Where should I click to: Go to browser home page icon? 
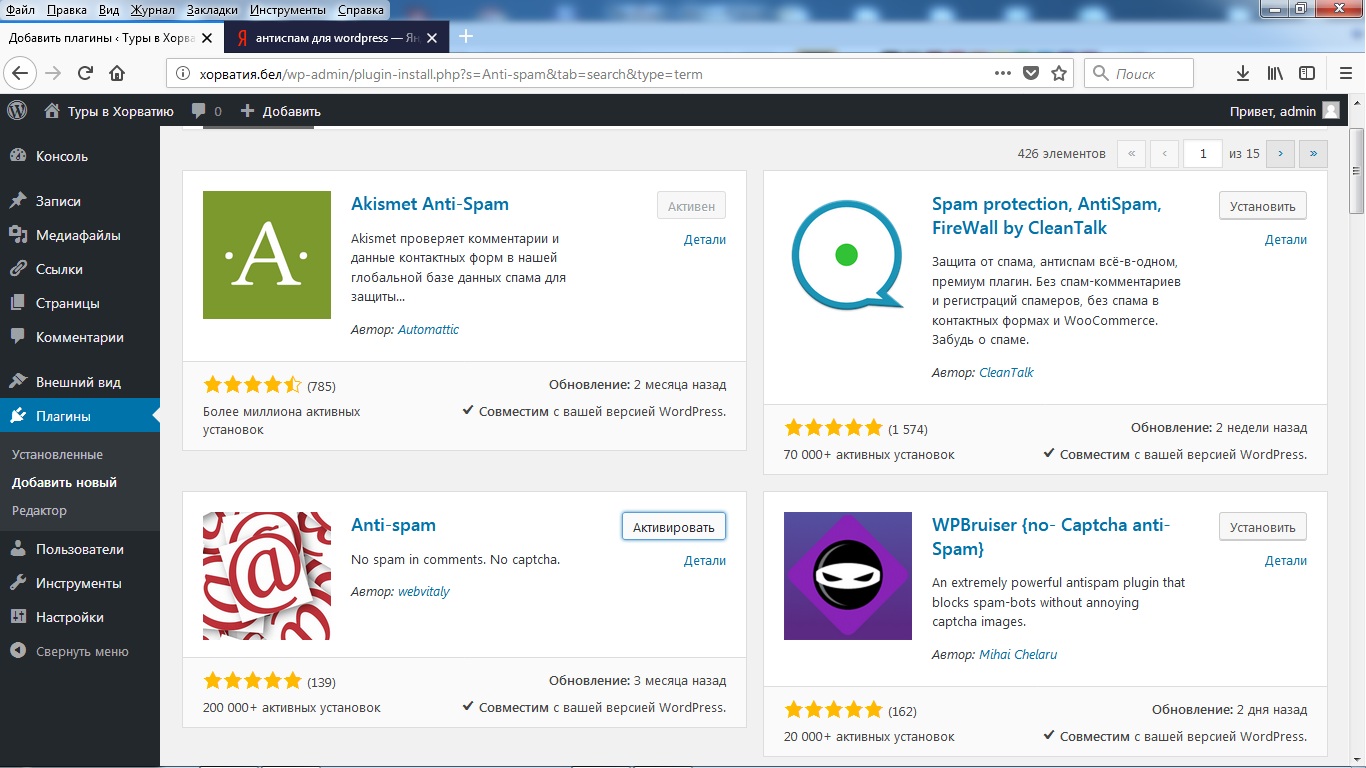(x=117, y=73)
